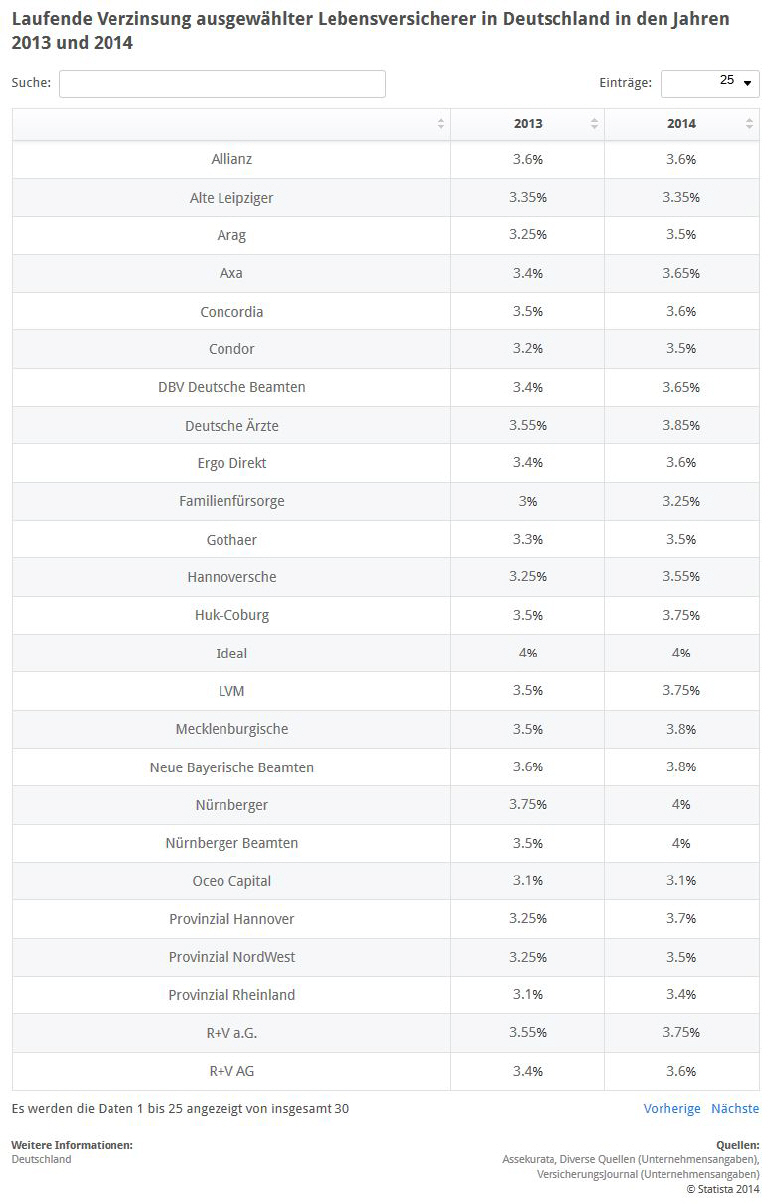Viewport: 773px width, 1204px height.
Task: Focus the Suche search input field
Action: (x=222, y=84)
